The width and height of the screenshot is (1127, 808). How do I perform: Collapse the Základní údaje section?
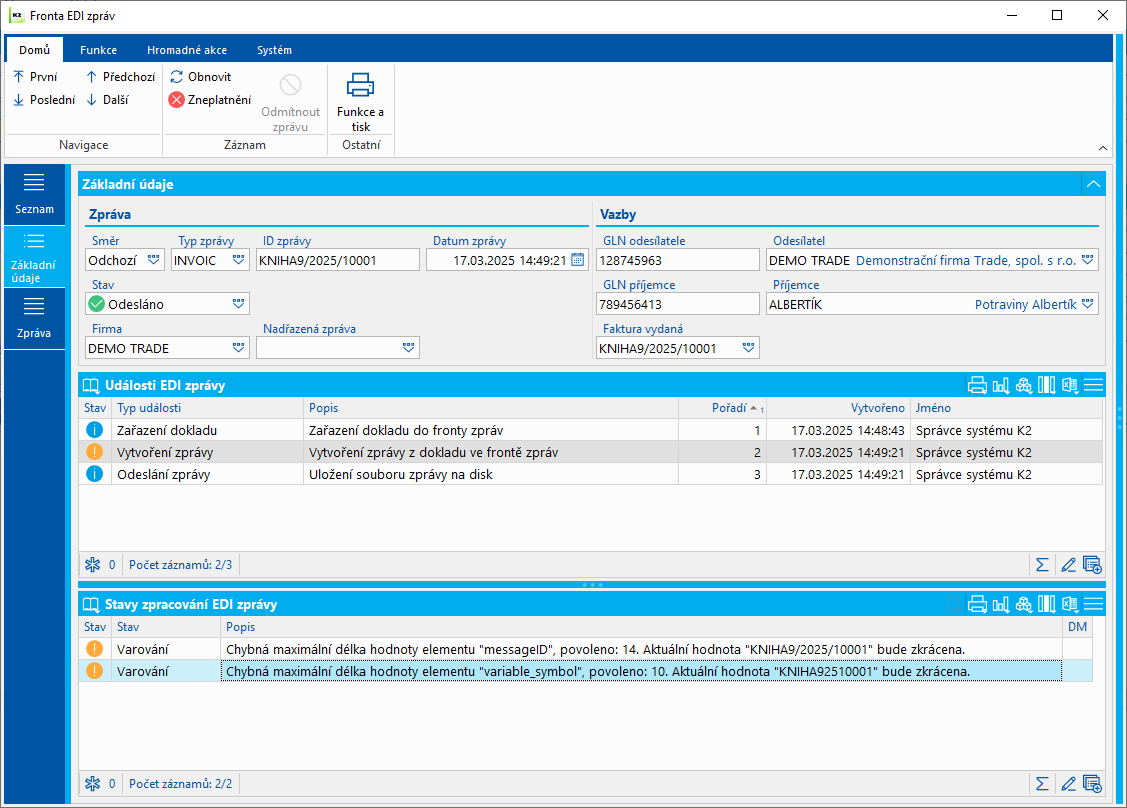click(x=1094, y=184)
